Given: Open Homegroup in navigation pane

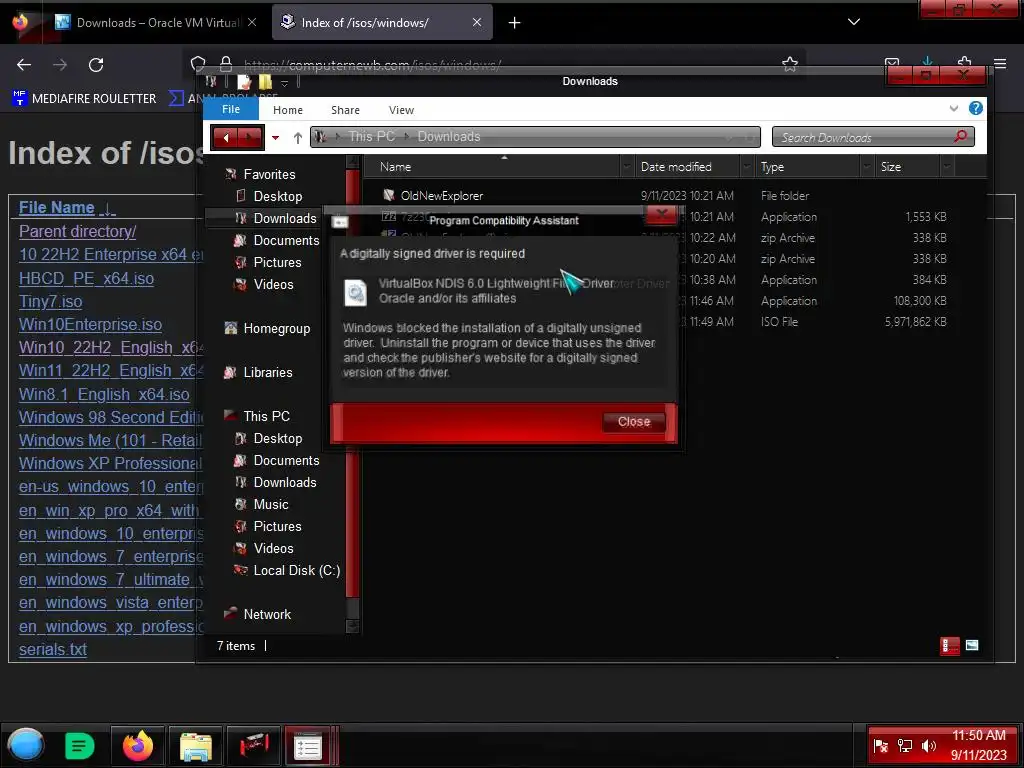Looking at the screenshot, I should coord(276,328).
